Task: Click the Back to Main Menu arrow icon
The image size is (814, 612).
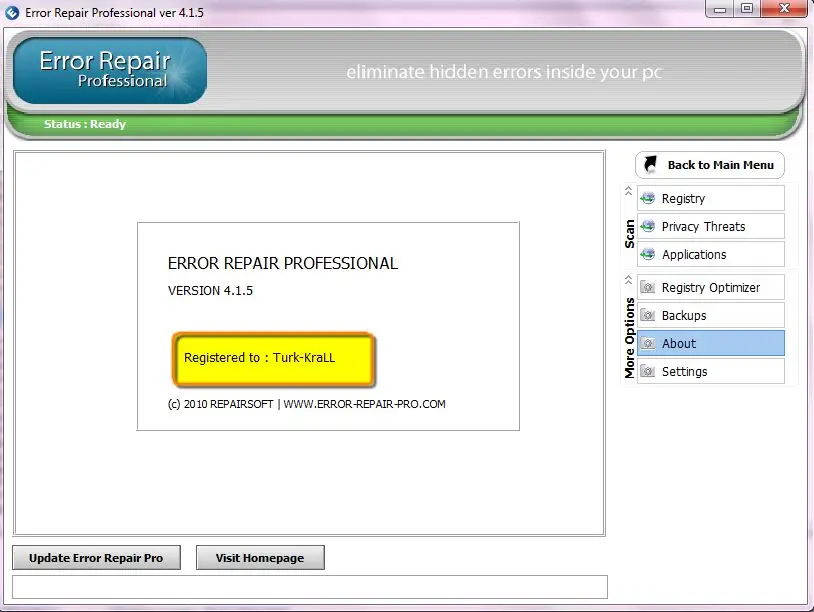Action: click(x=650, y=165)
